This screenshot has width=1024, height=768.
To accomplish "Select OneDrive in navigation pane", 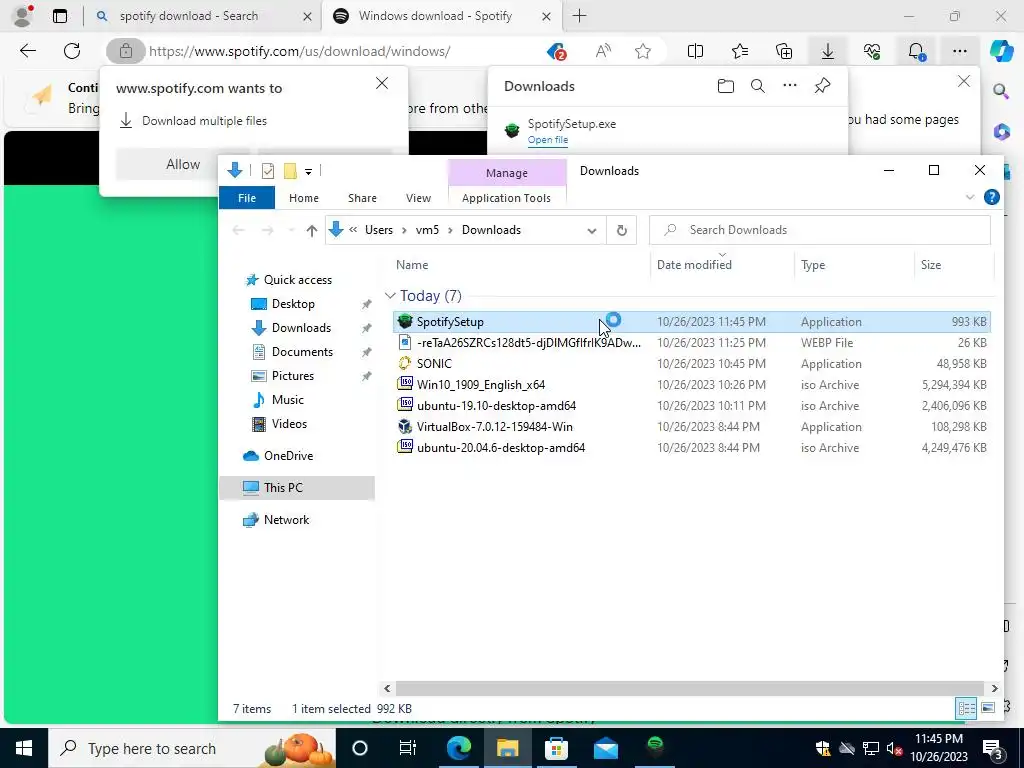I will [288, 456].
